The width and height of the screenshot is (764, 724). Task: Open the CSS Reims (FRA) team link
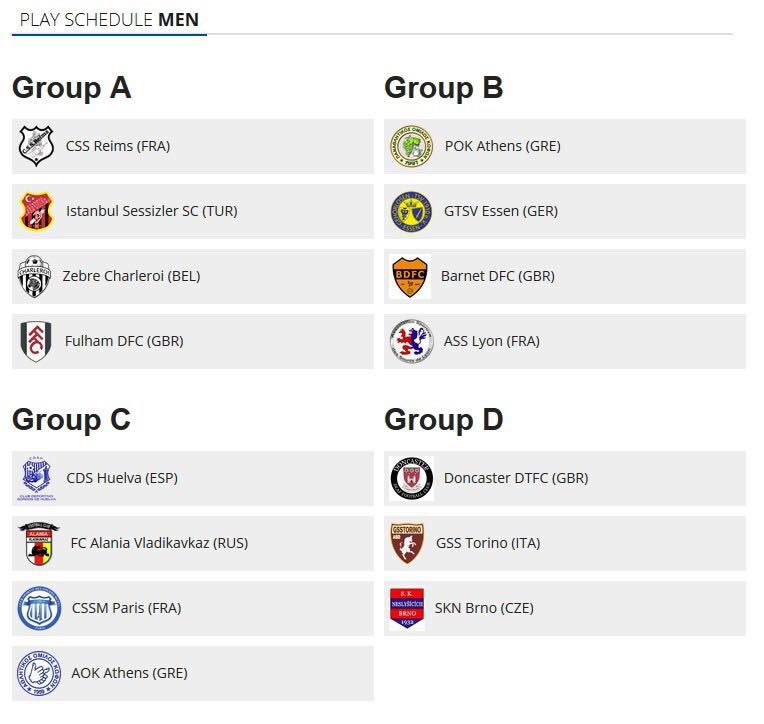coord(118,146)
